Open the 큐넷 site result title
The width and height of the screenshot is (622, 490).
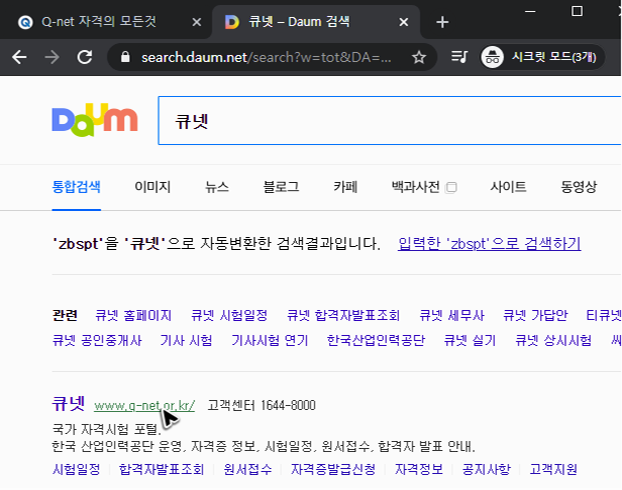point(68,404)
